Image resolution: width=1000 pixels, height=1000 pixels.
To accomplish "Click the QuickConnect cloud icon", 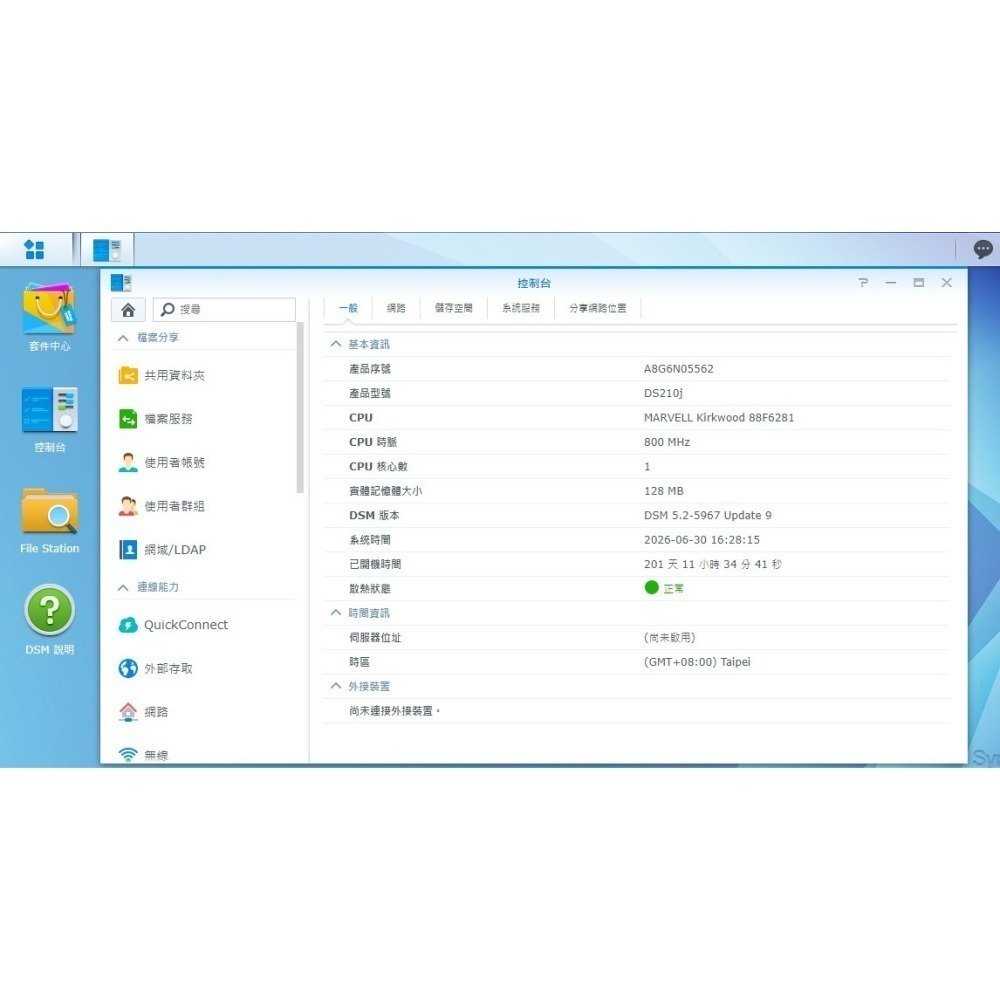I will tap(128, 625).
